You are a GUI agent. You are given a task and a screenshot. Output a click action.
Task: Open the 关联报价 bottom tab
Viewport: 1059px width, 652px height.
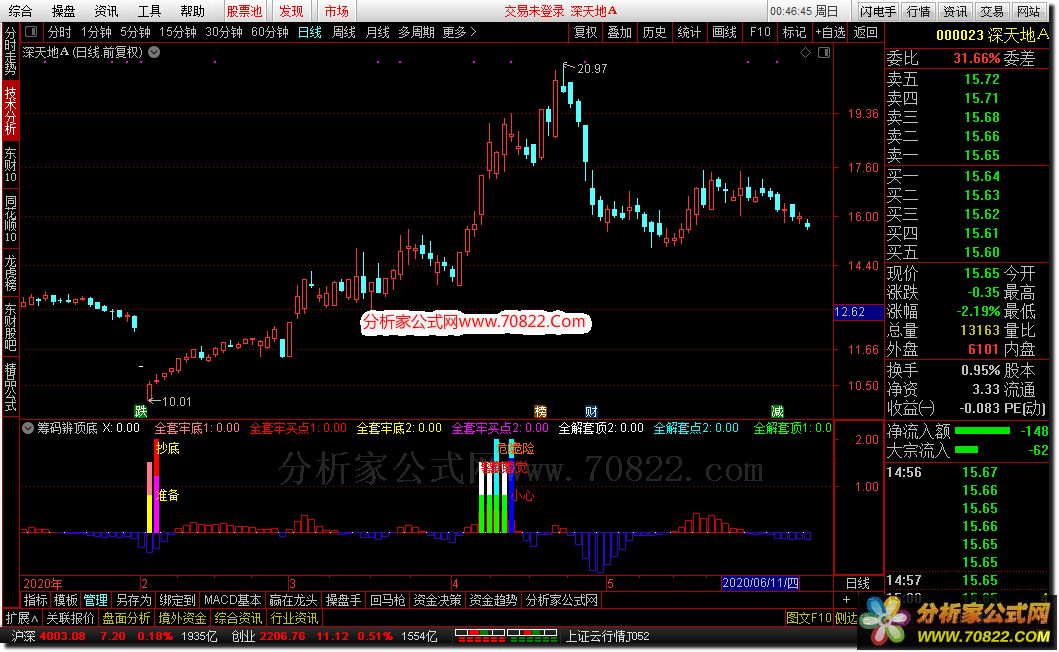point(70,618)
